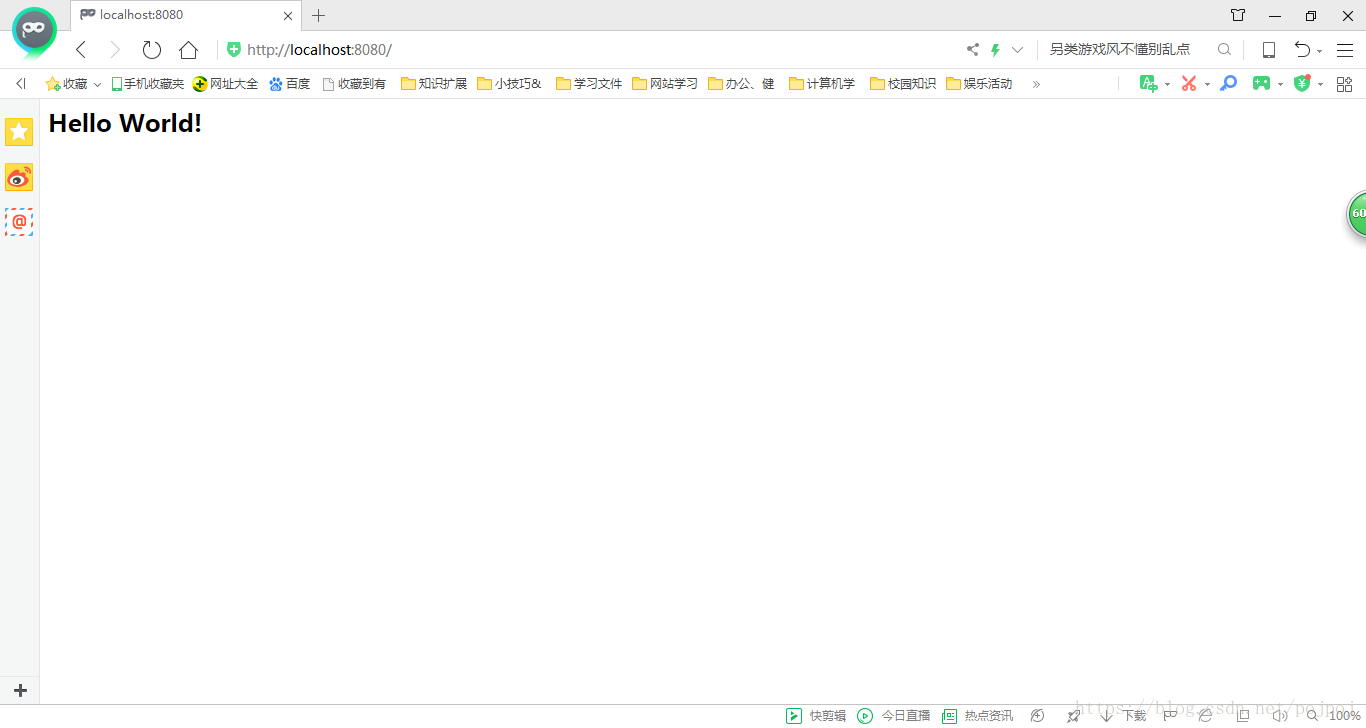
Task: Open the screenshot tool dropdown arrow
Action: (1207, 85)
